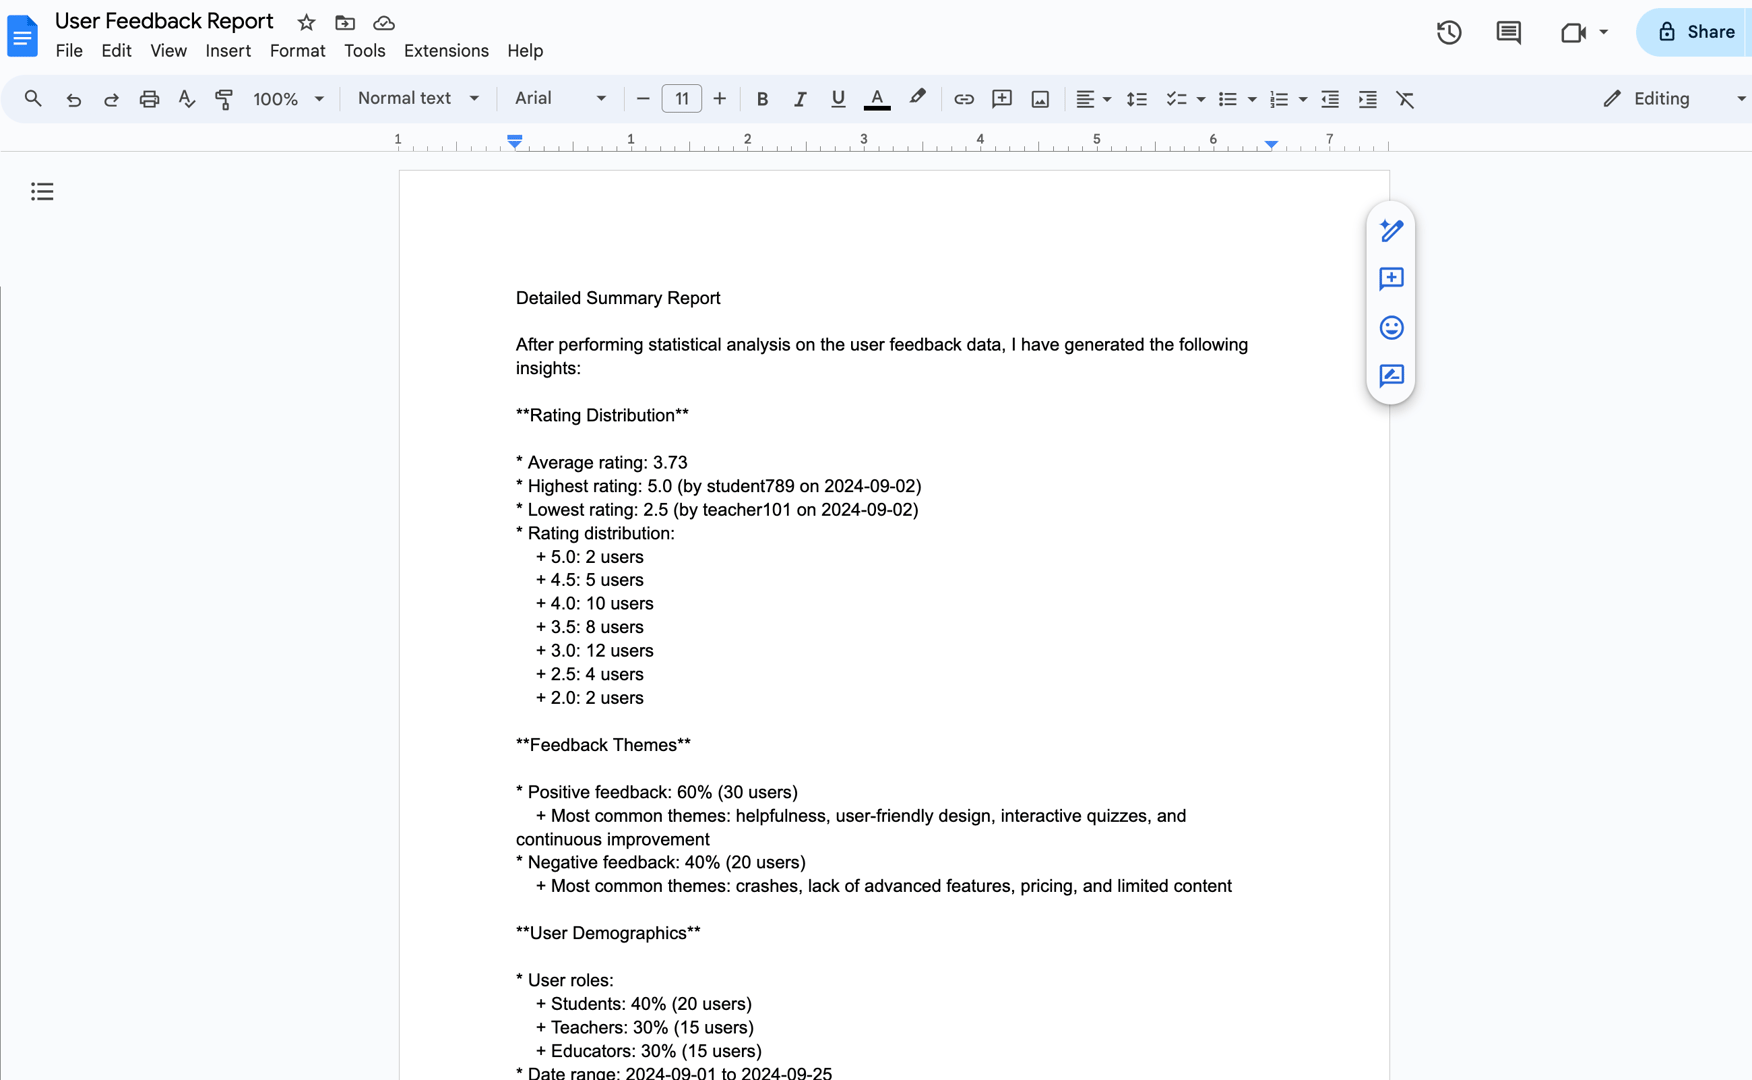
Task: Open the Normal text style dropdown
Action: (418, 98)
